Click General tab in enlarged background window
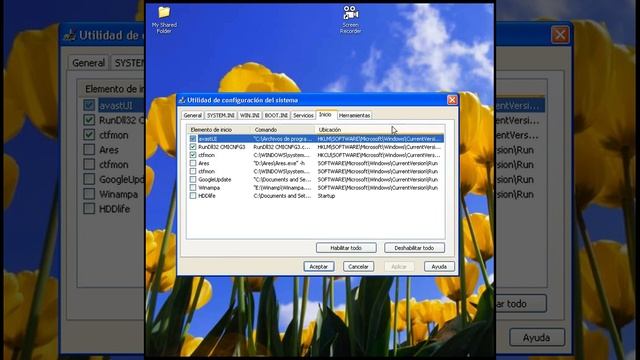The image size is (640, 360). point(88,63)
